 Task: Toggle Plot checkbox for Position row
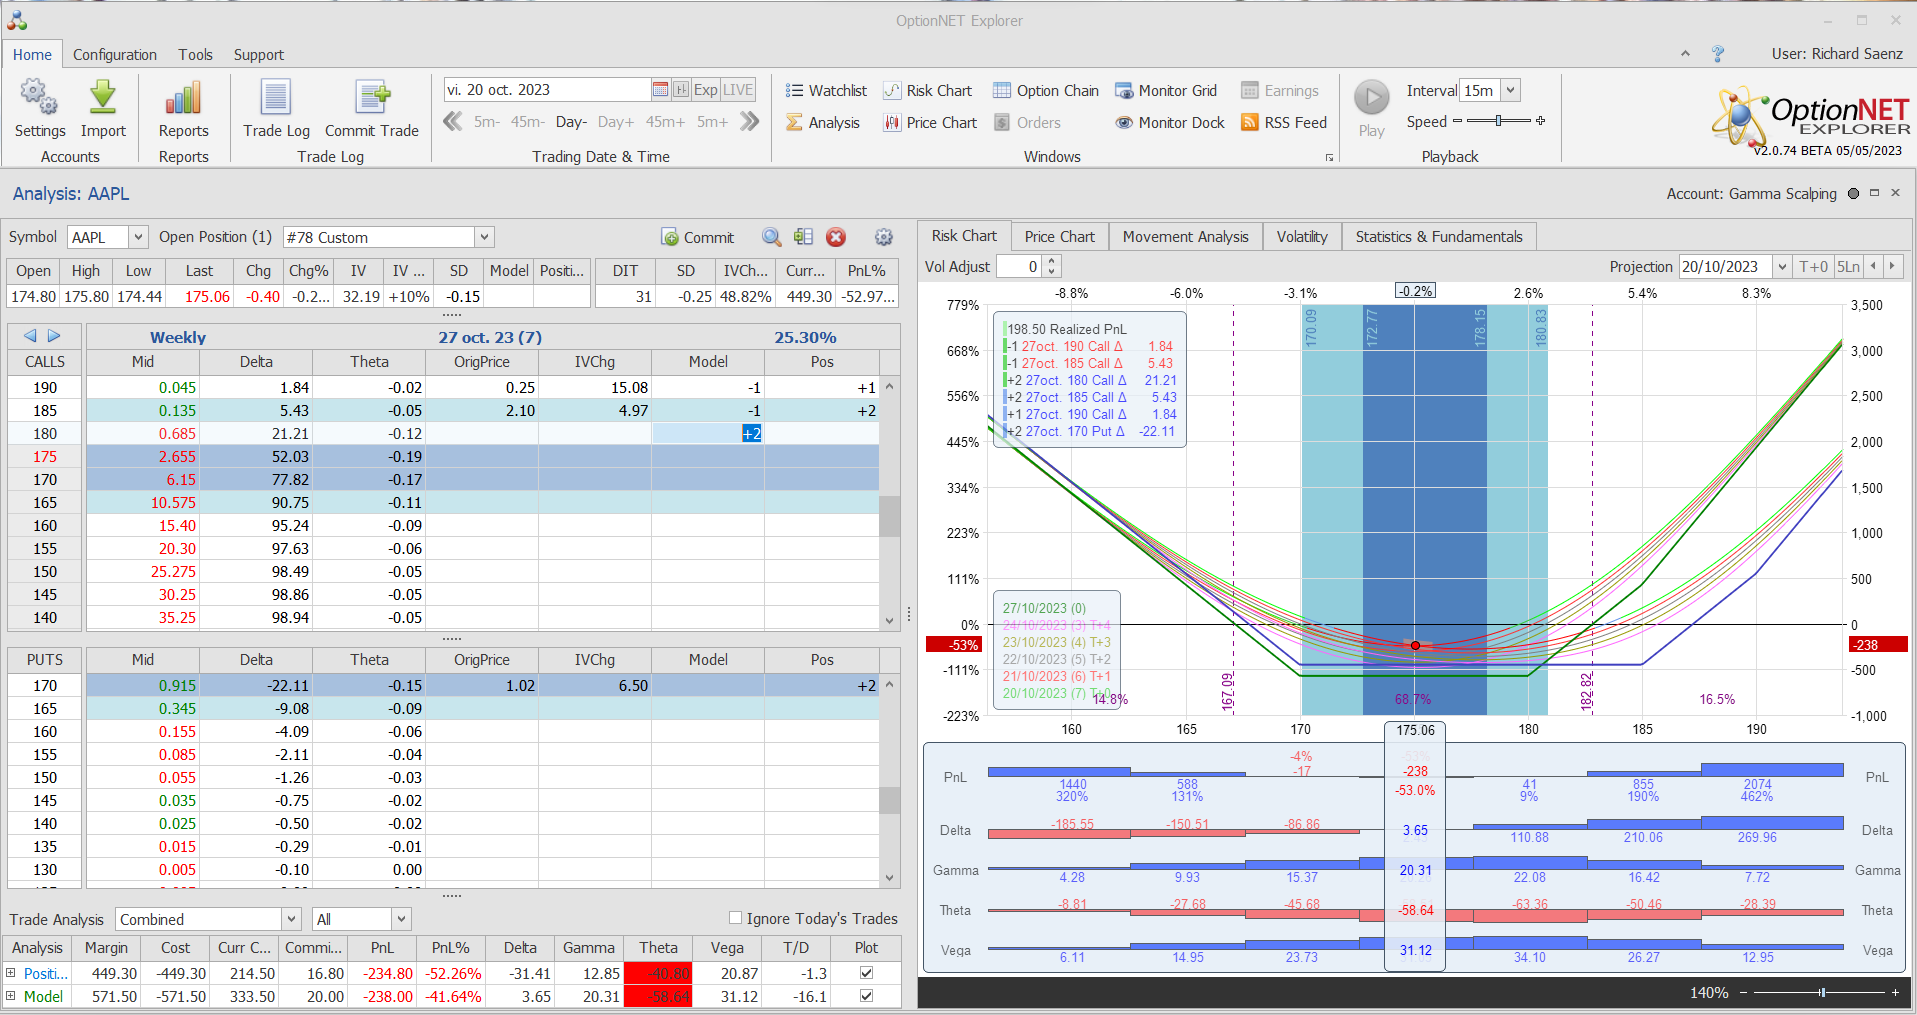coord(866,973)
